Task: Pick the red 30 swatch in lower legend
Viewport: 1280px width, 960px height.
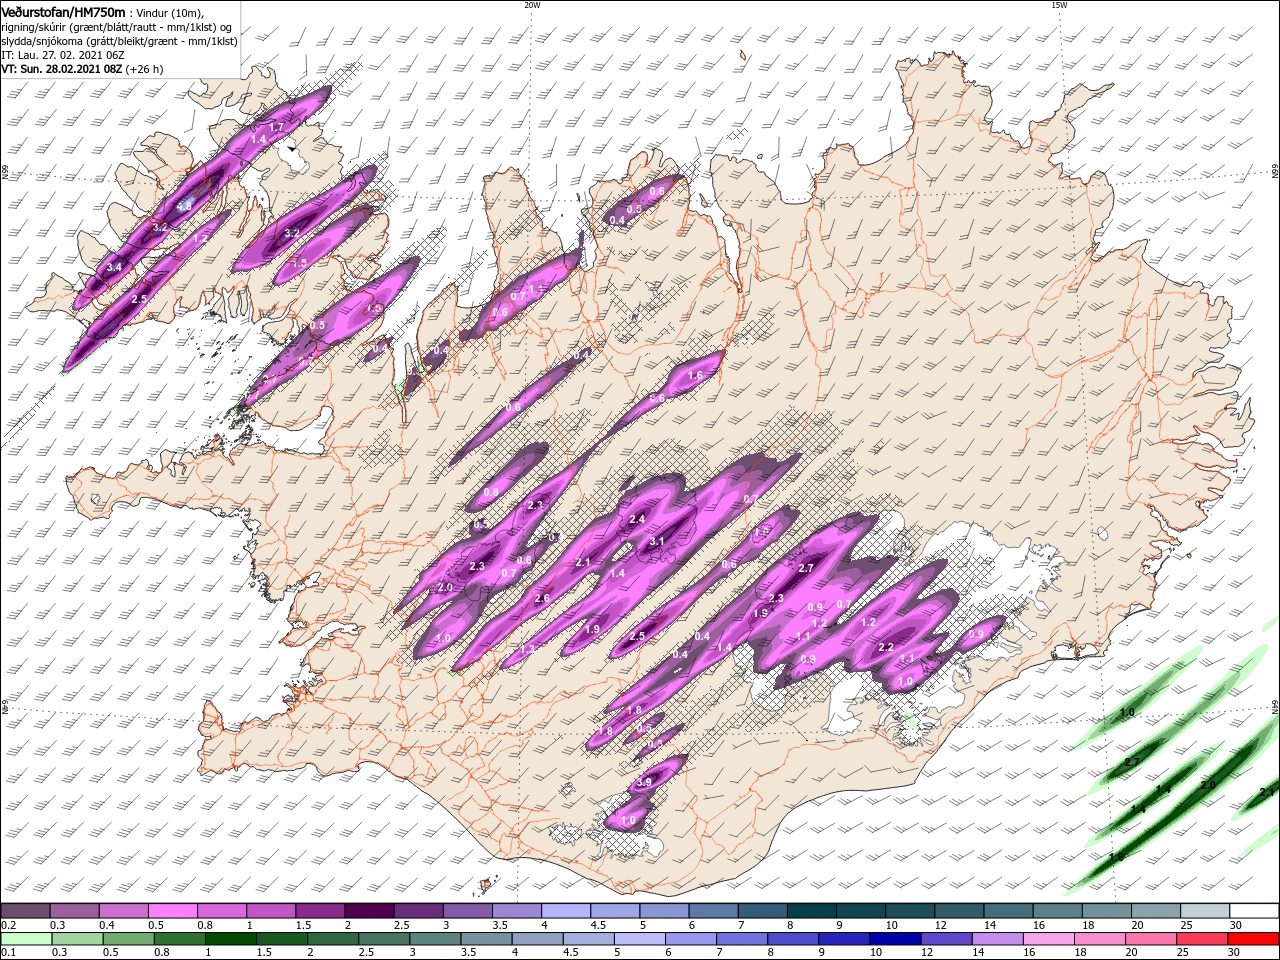Action: (x=1254, y=939)
